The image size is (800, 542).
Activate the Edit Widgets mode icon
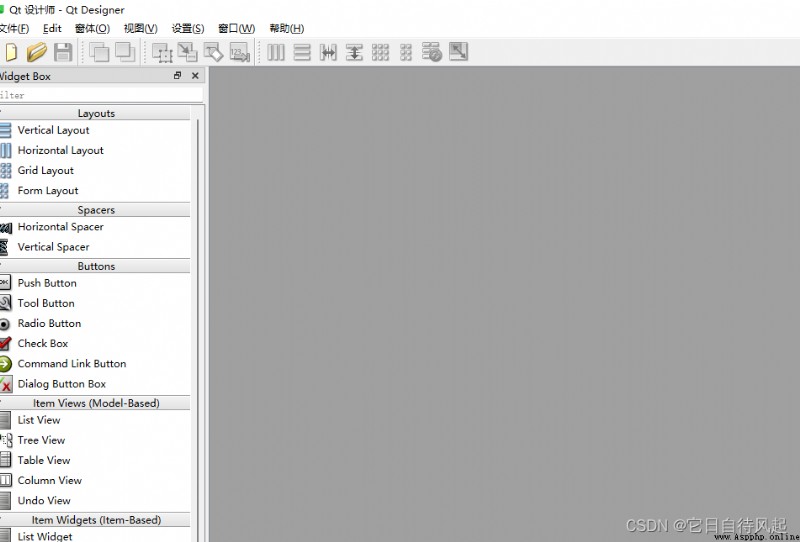click(162, 52)
